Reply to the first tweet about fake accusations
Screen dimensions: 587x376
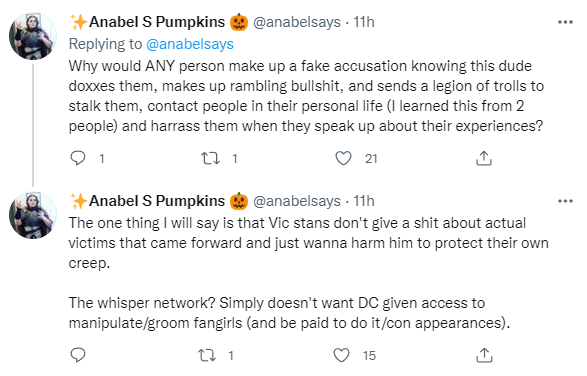coord(78,158)
